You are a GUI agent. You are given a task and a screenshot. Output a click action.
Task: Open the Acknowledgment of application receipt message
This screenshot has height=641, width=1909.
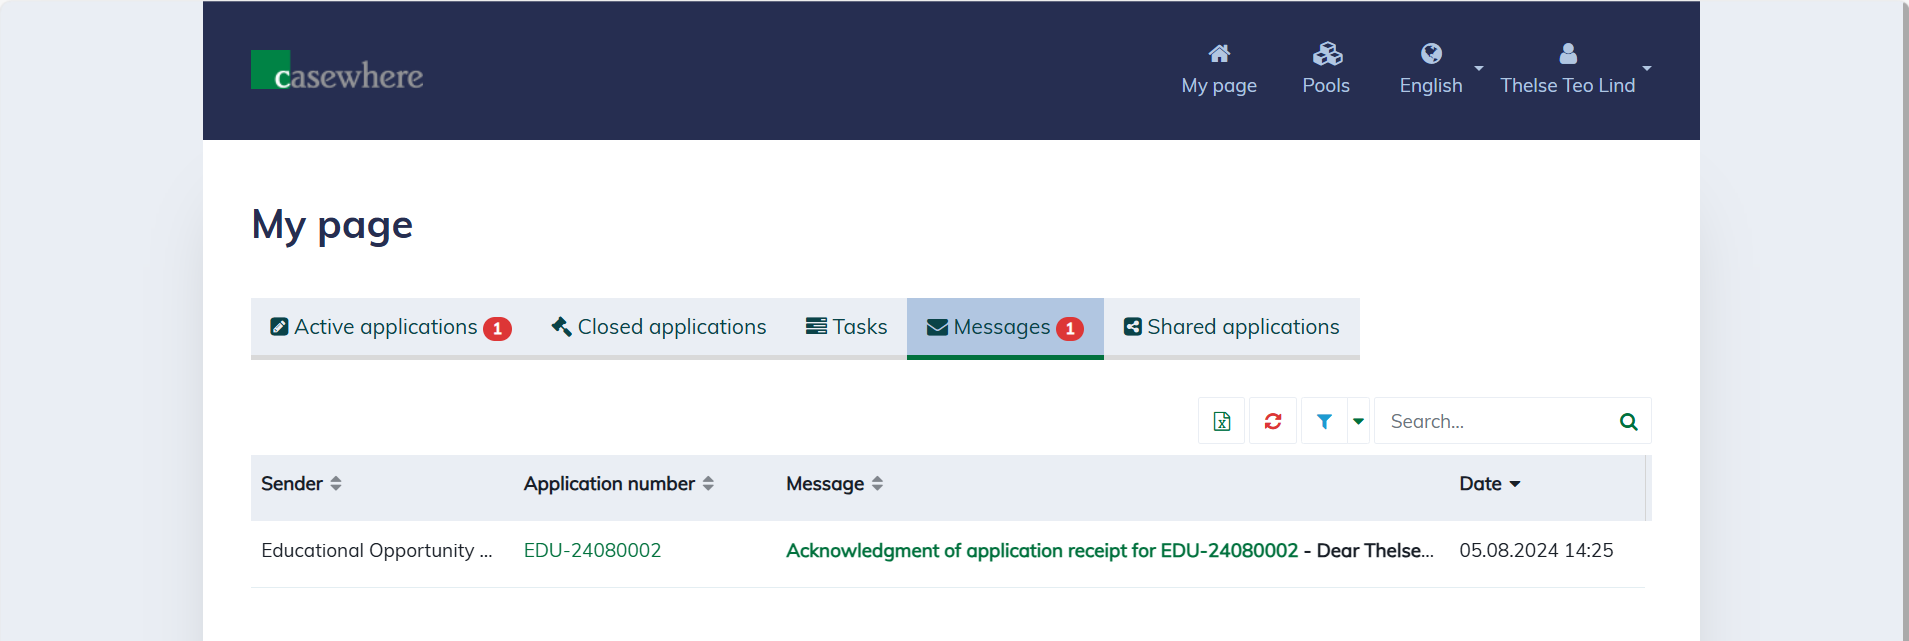(1041, 551)
